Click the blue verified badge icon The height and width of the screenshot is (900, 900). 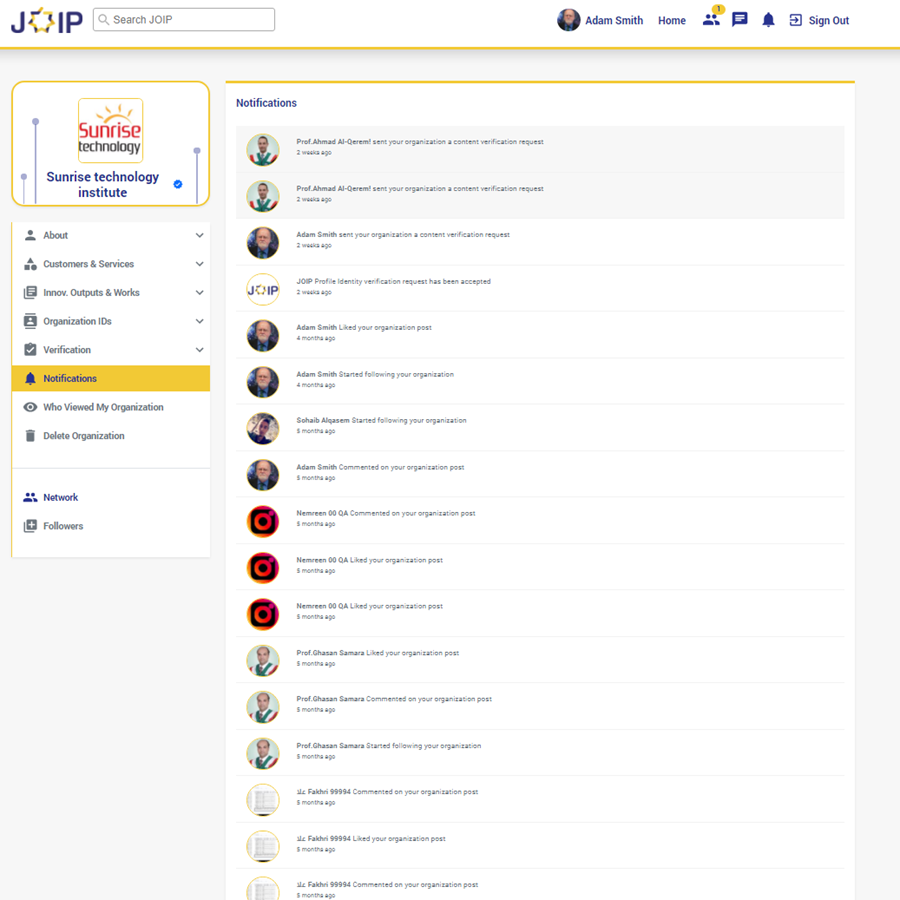[x=178, y=184]
